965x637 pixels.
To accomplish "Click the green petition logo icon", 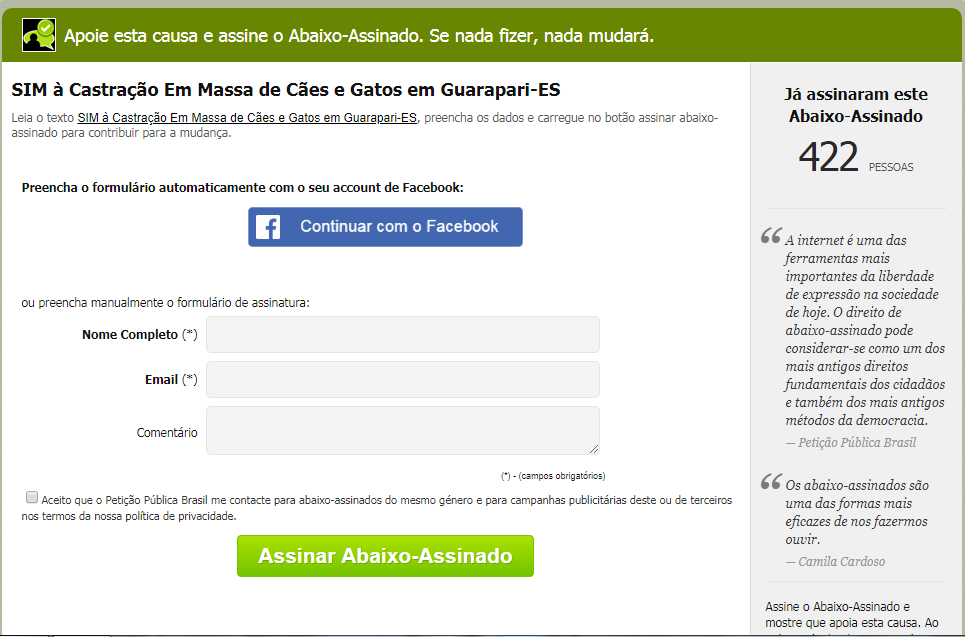I will 39,34.
